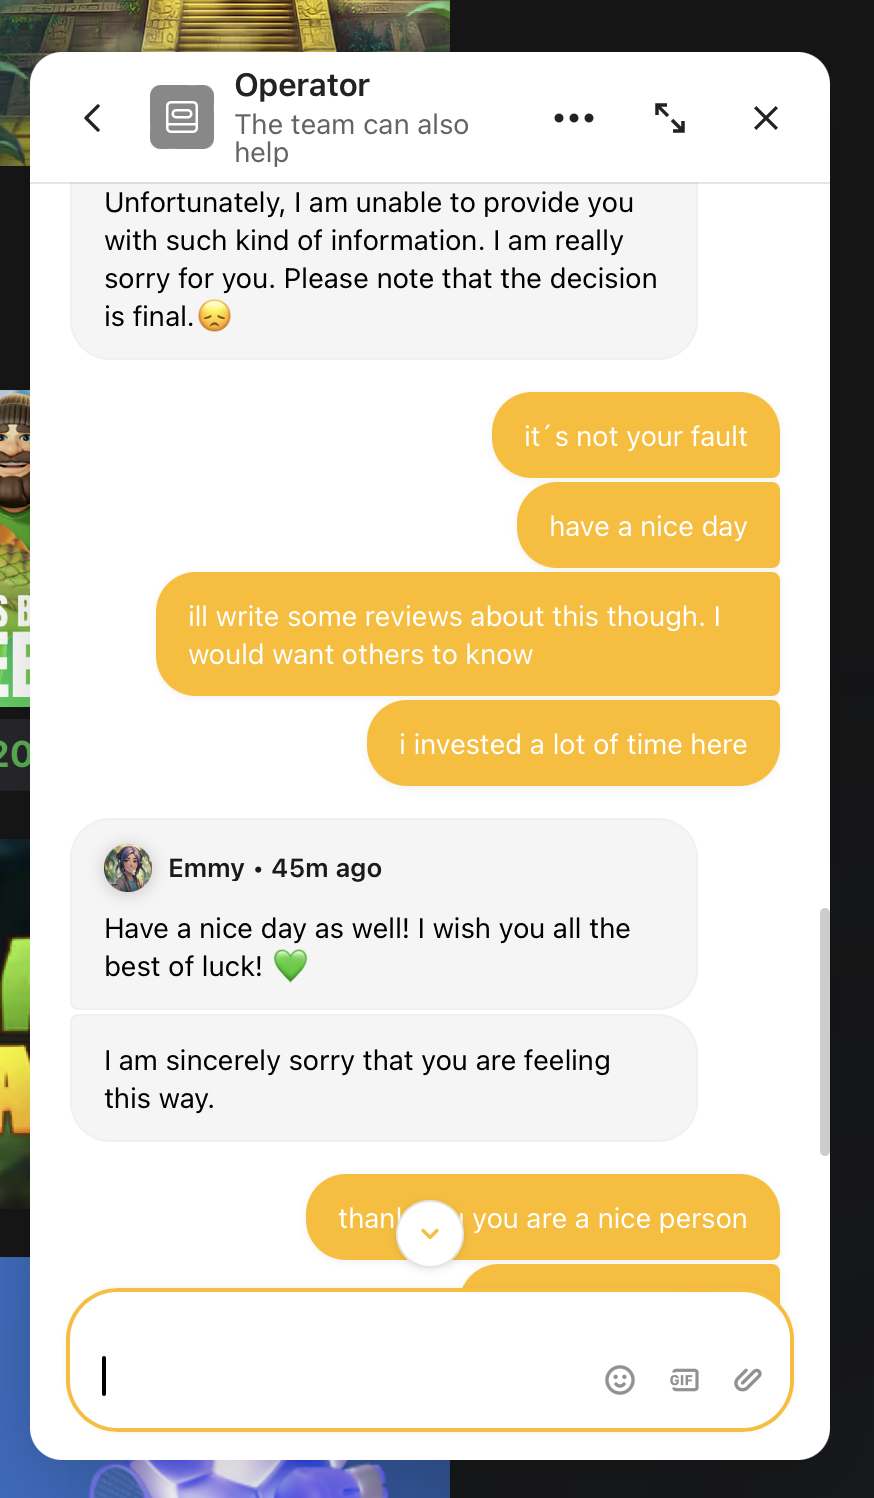Attach a file with the paperclip icon
The image size is (874, 1498).
(748, 1380)
